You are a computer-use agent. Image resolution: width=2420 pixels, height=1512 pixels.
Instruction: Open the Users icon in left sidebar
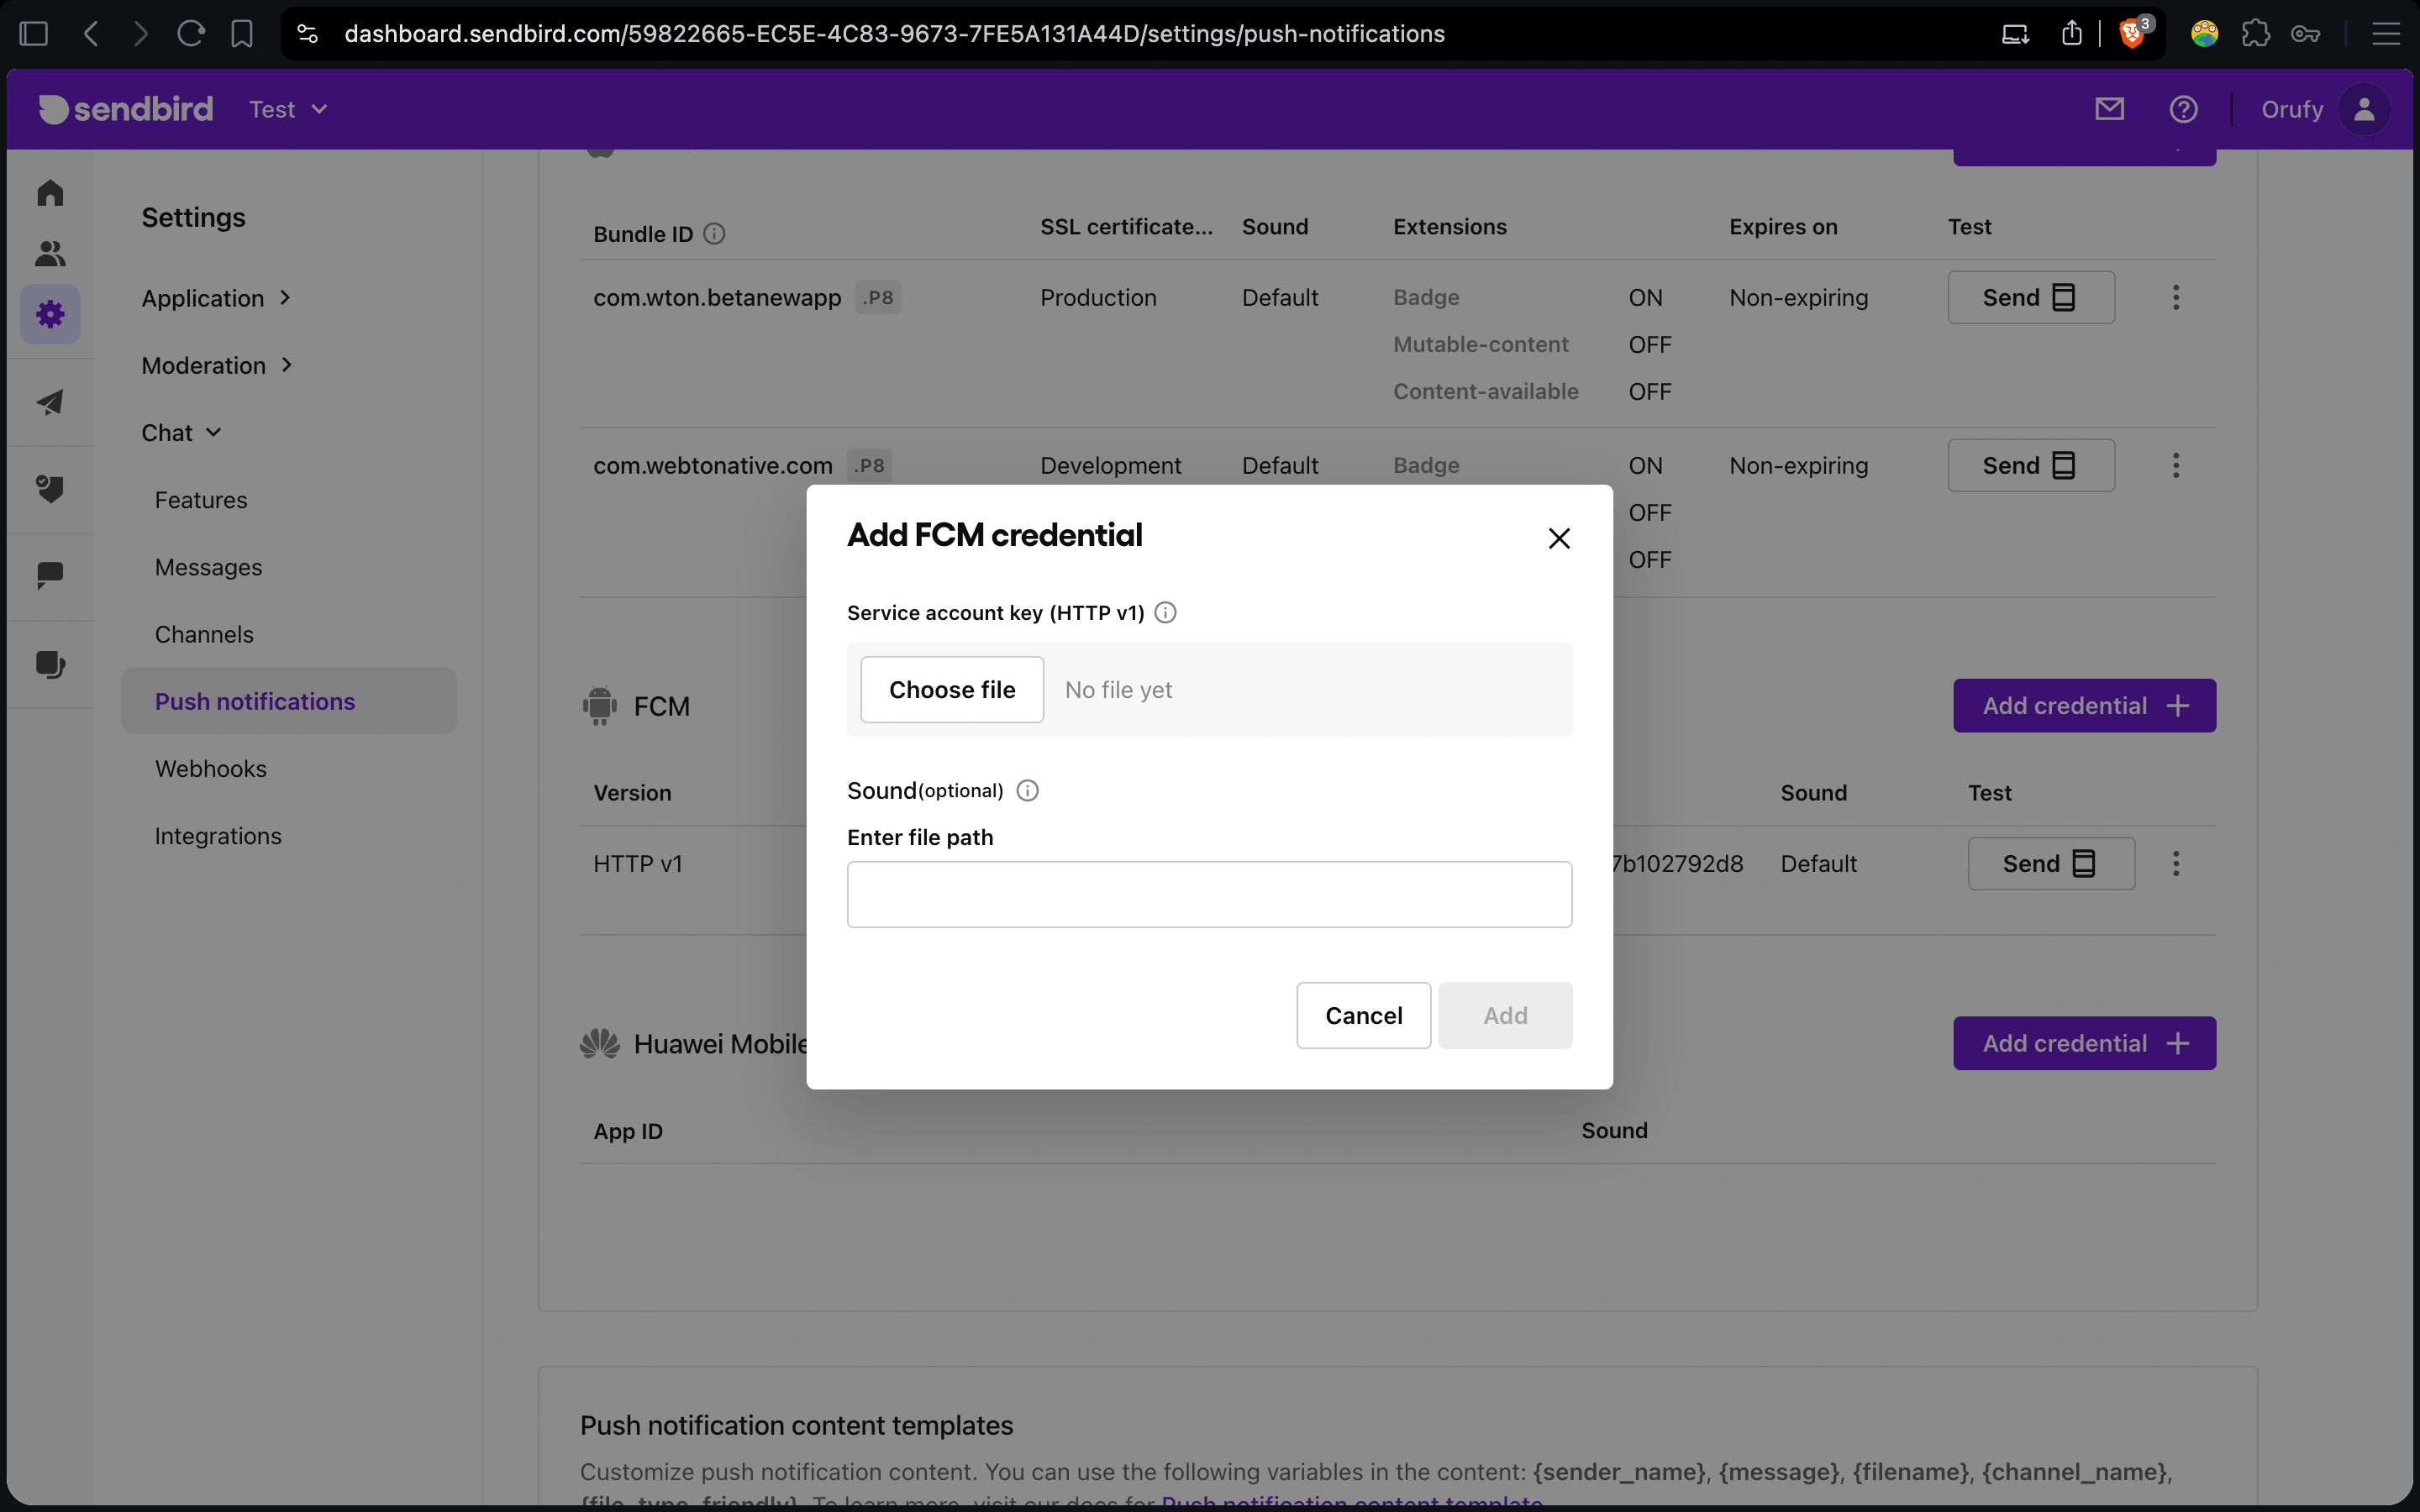(50, 254)
